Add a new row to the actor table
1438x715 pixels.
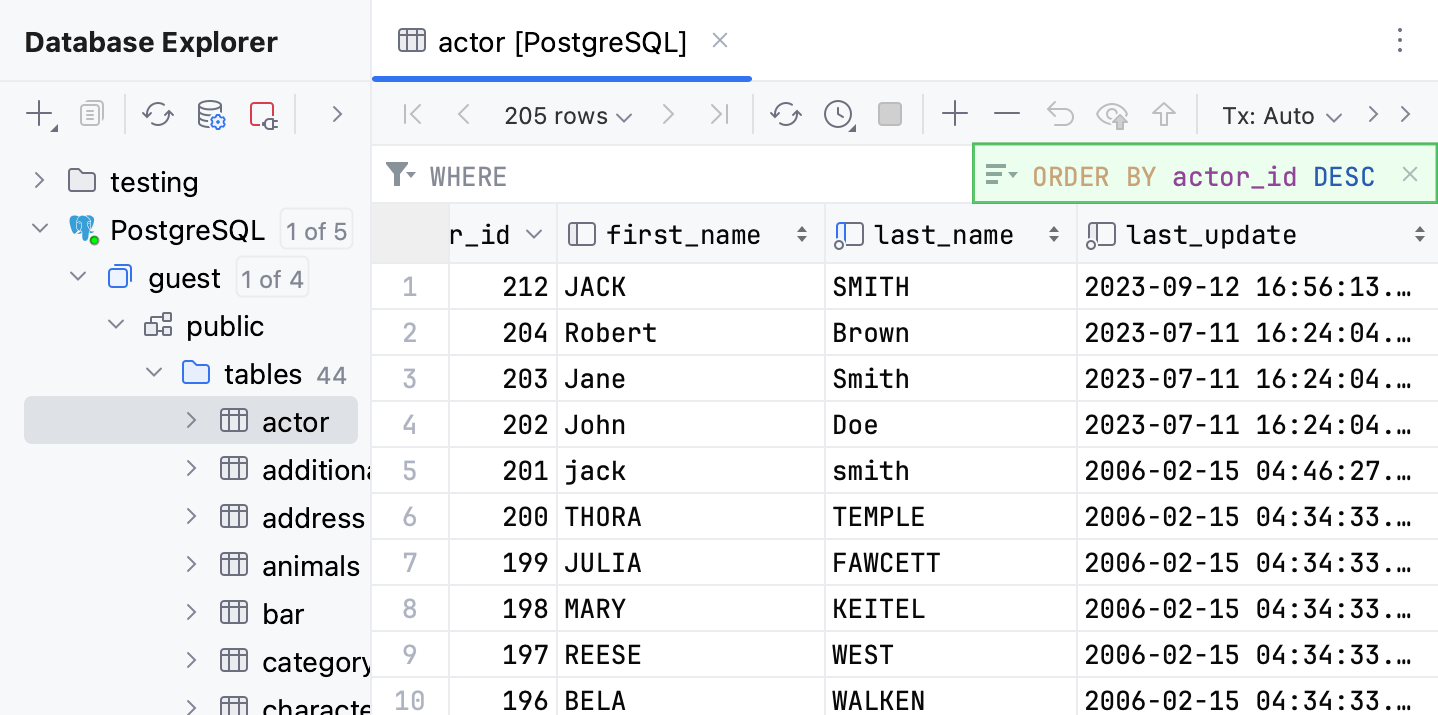954,114
